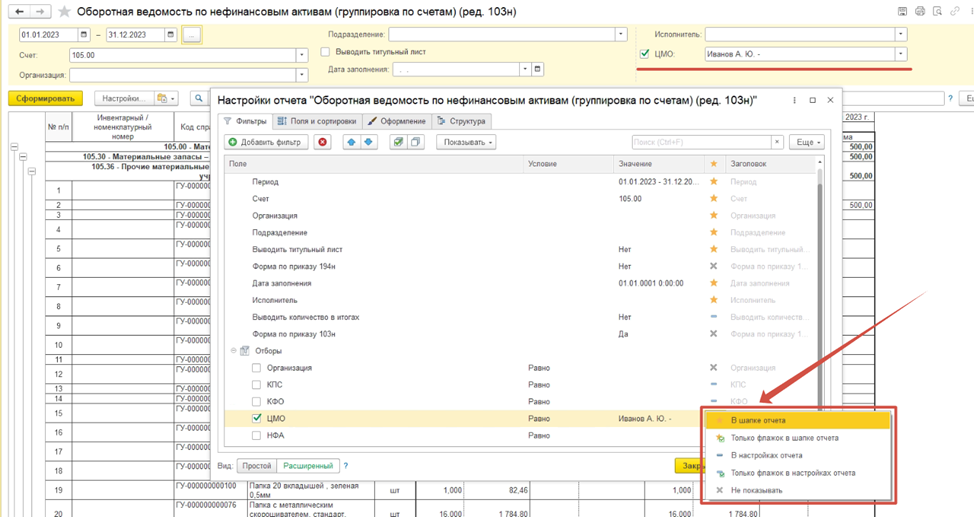Uncheck ЦМО checkbox in report header

pos(644,54)
